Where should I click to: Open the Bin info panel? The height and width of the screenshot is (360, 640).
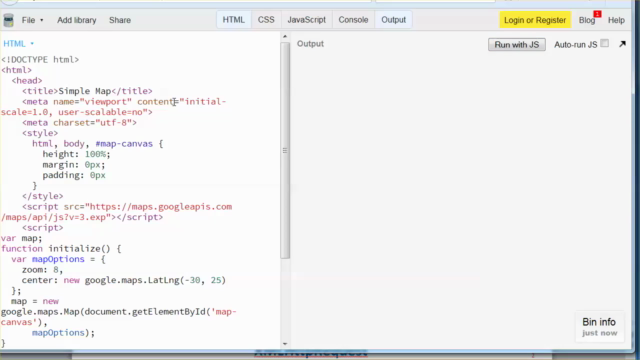click(x=599, y=327)
